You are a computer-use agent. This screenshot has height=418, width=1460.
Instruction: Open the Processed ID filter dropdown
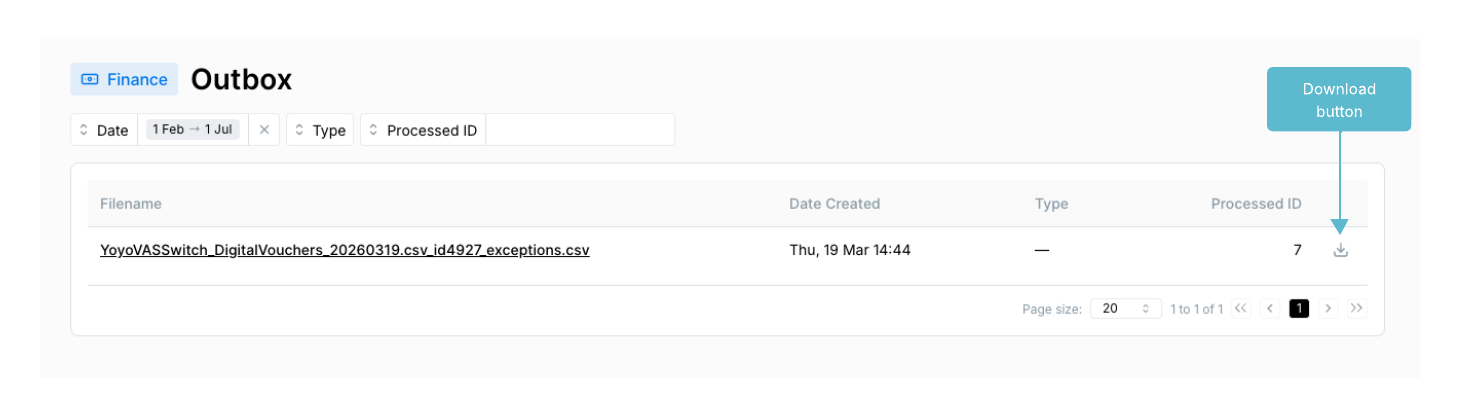[423, 130]
